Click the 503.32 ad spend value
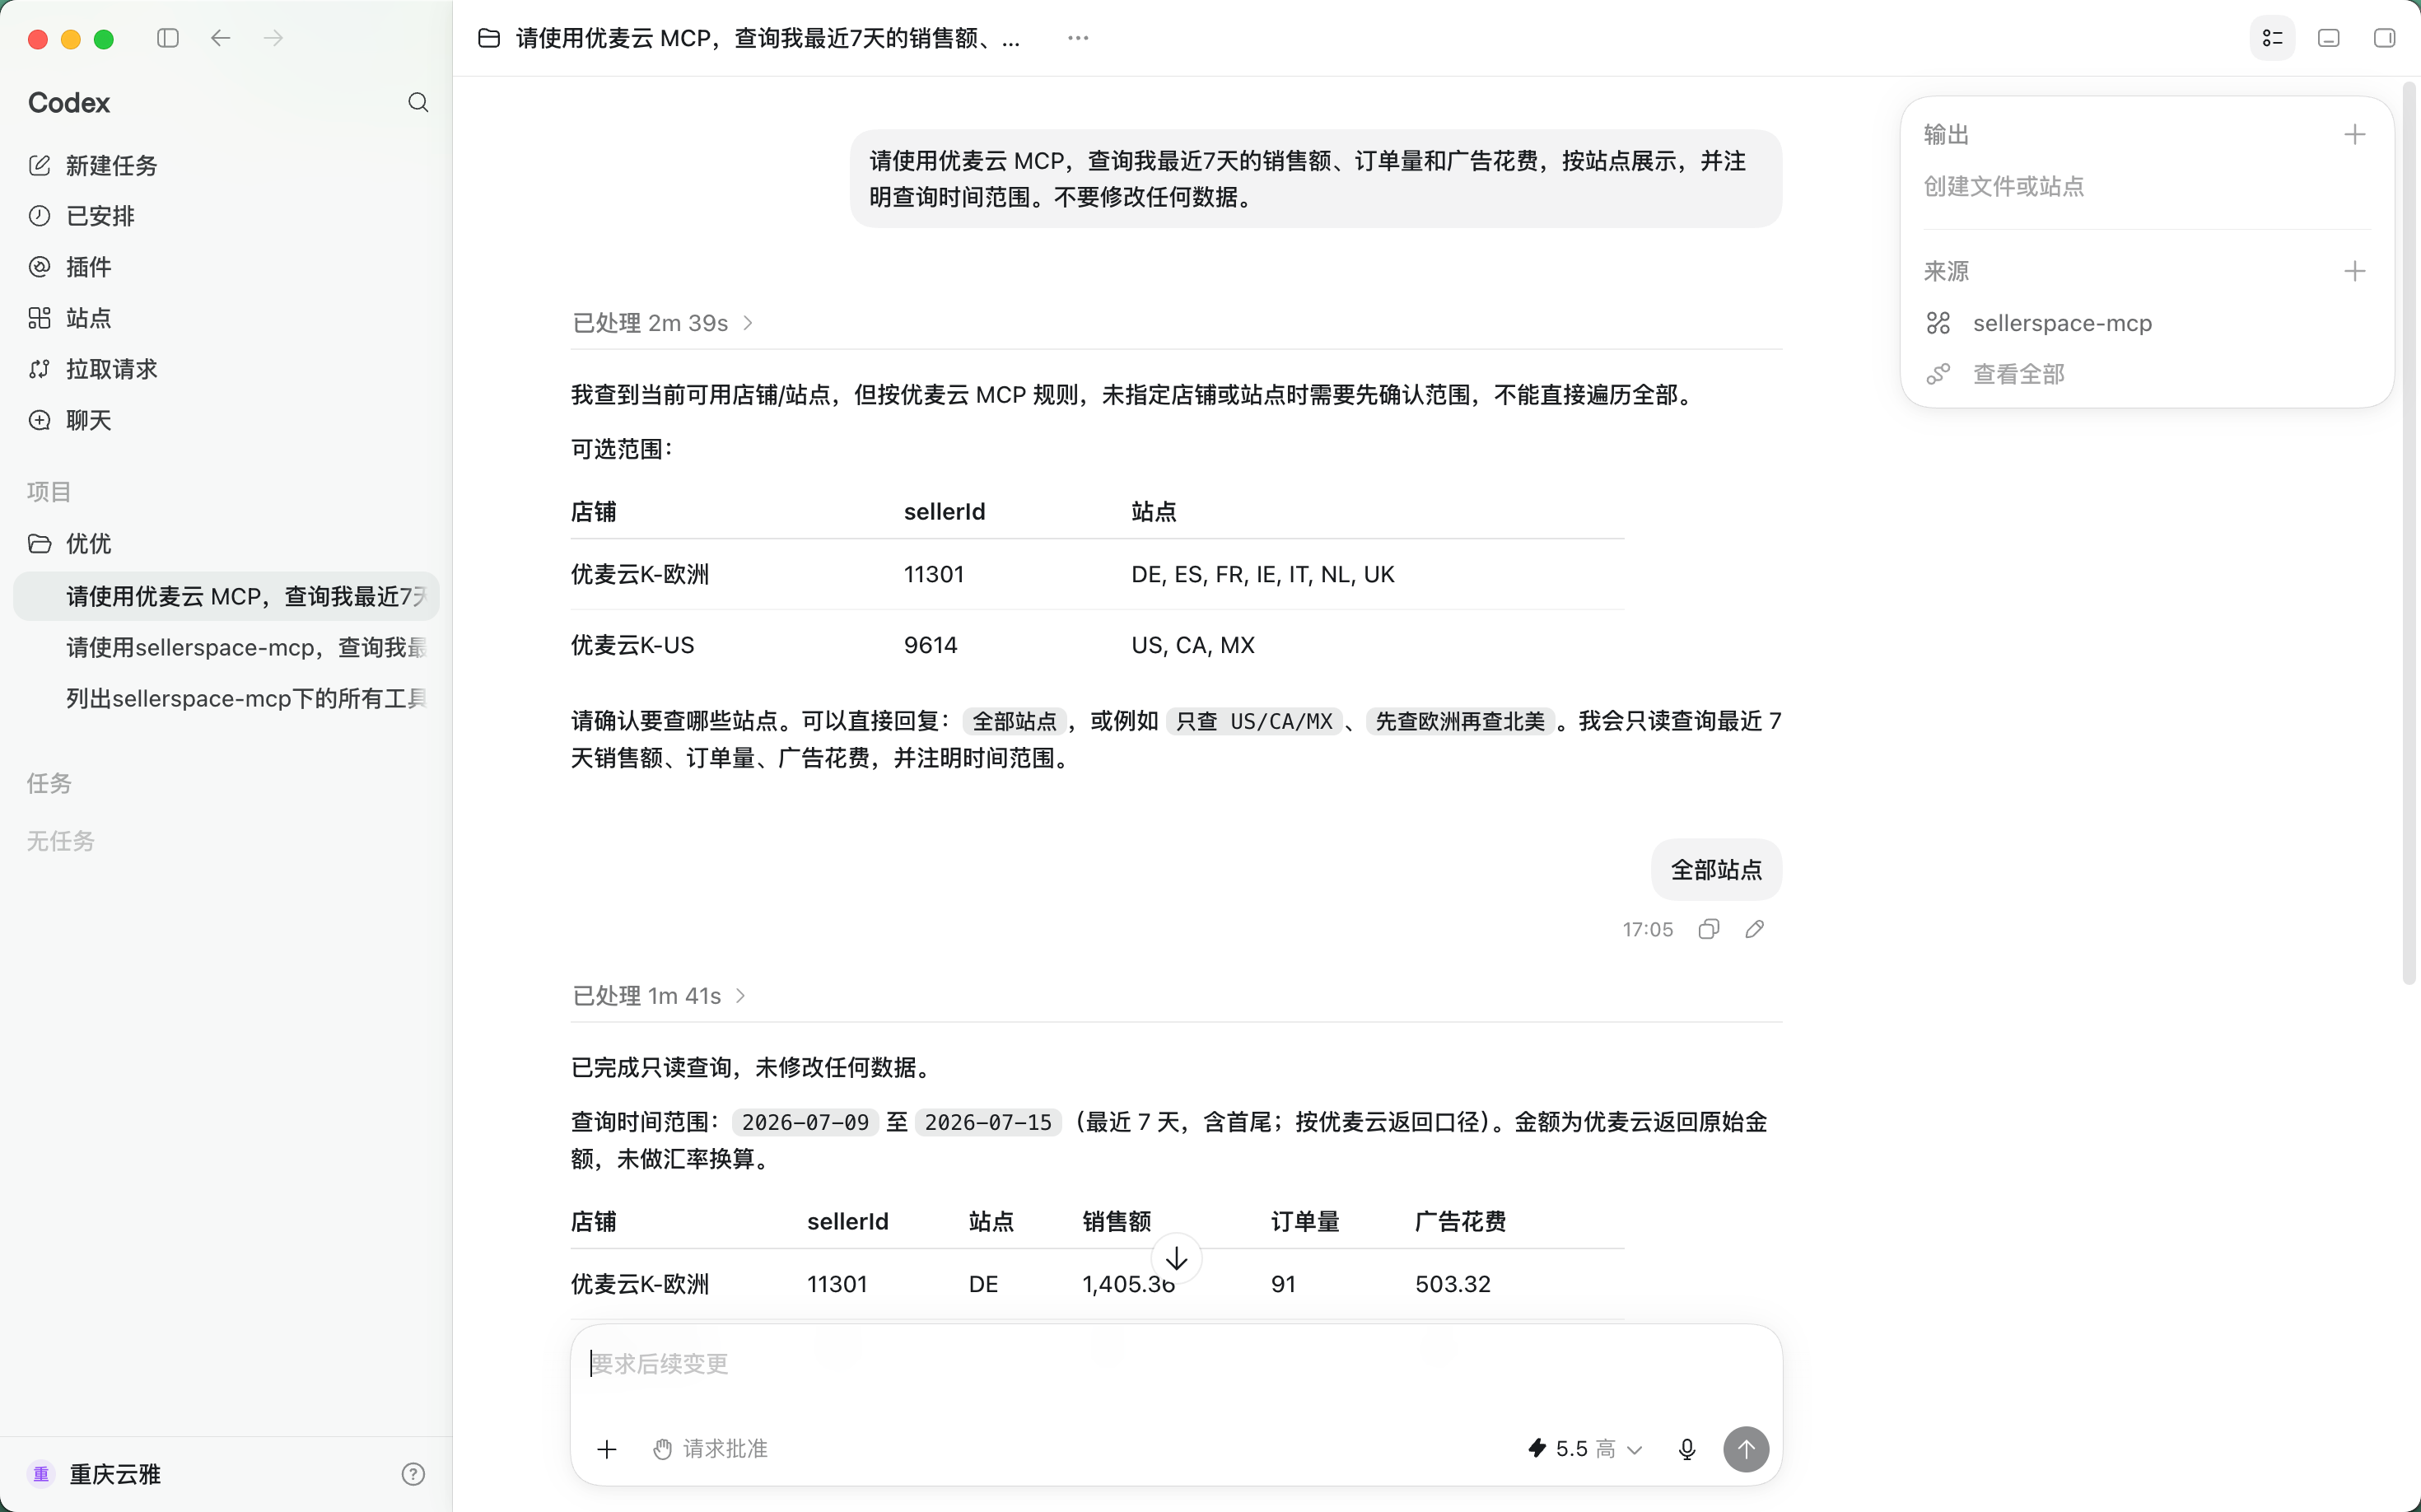The width and height of the screenshot is (2421, 1512). click(x=1453, y=1284)
